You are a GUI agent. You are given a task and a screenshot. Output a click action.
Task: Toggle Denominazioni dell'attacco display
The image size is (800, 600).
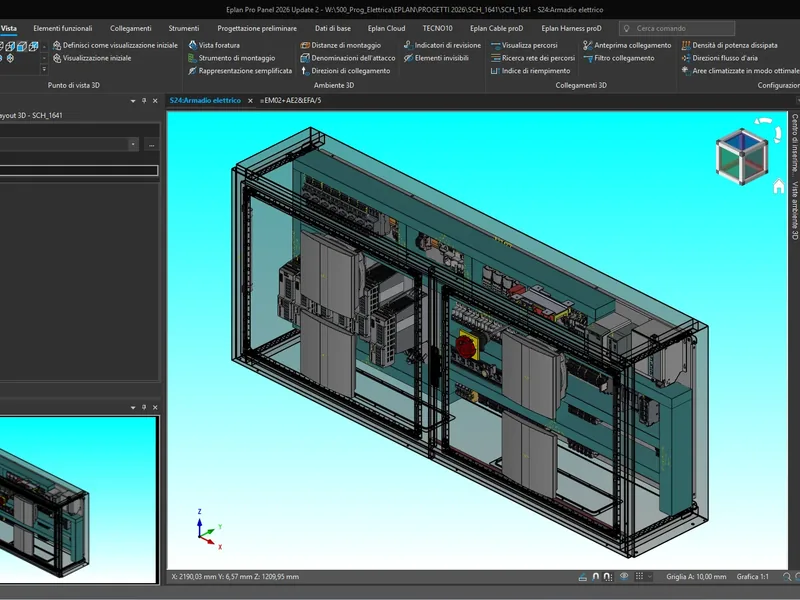[348, 58]
